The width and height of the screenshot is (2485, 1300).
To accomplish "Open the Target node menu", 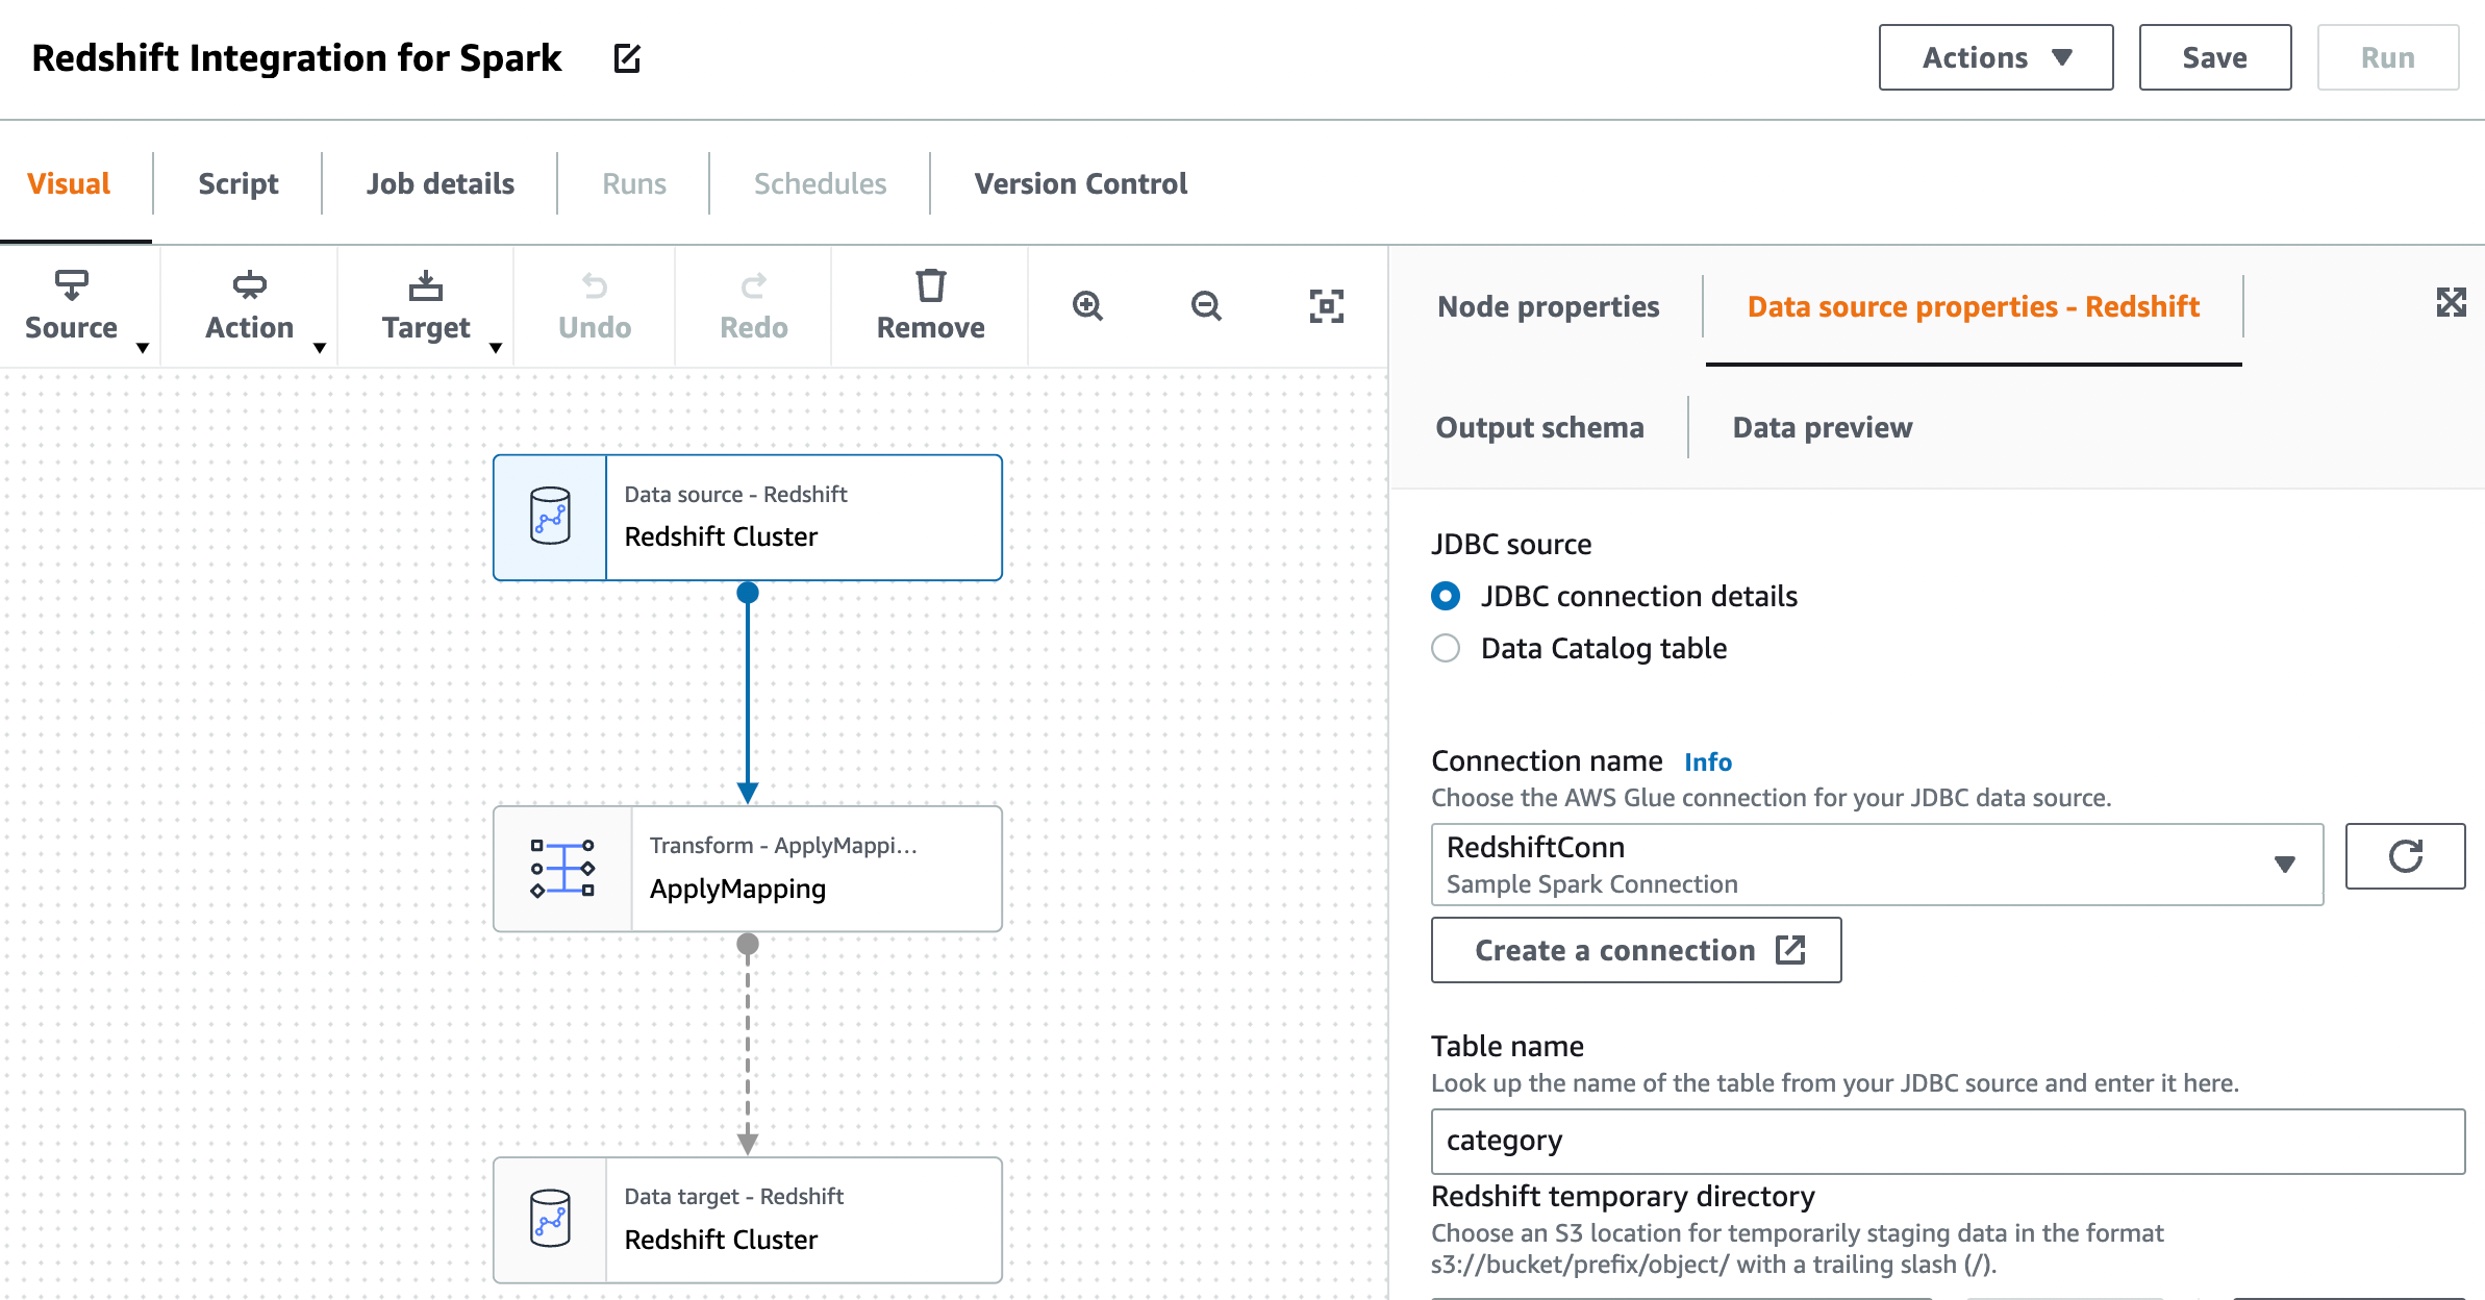I will pos(425,307).
